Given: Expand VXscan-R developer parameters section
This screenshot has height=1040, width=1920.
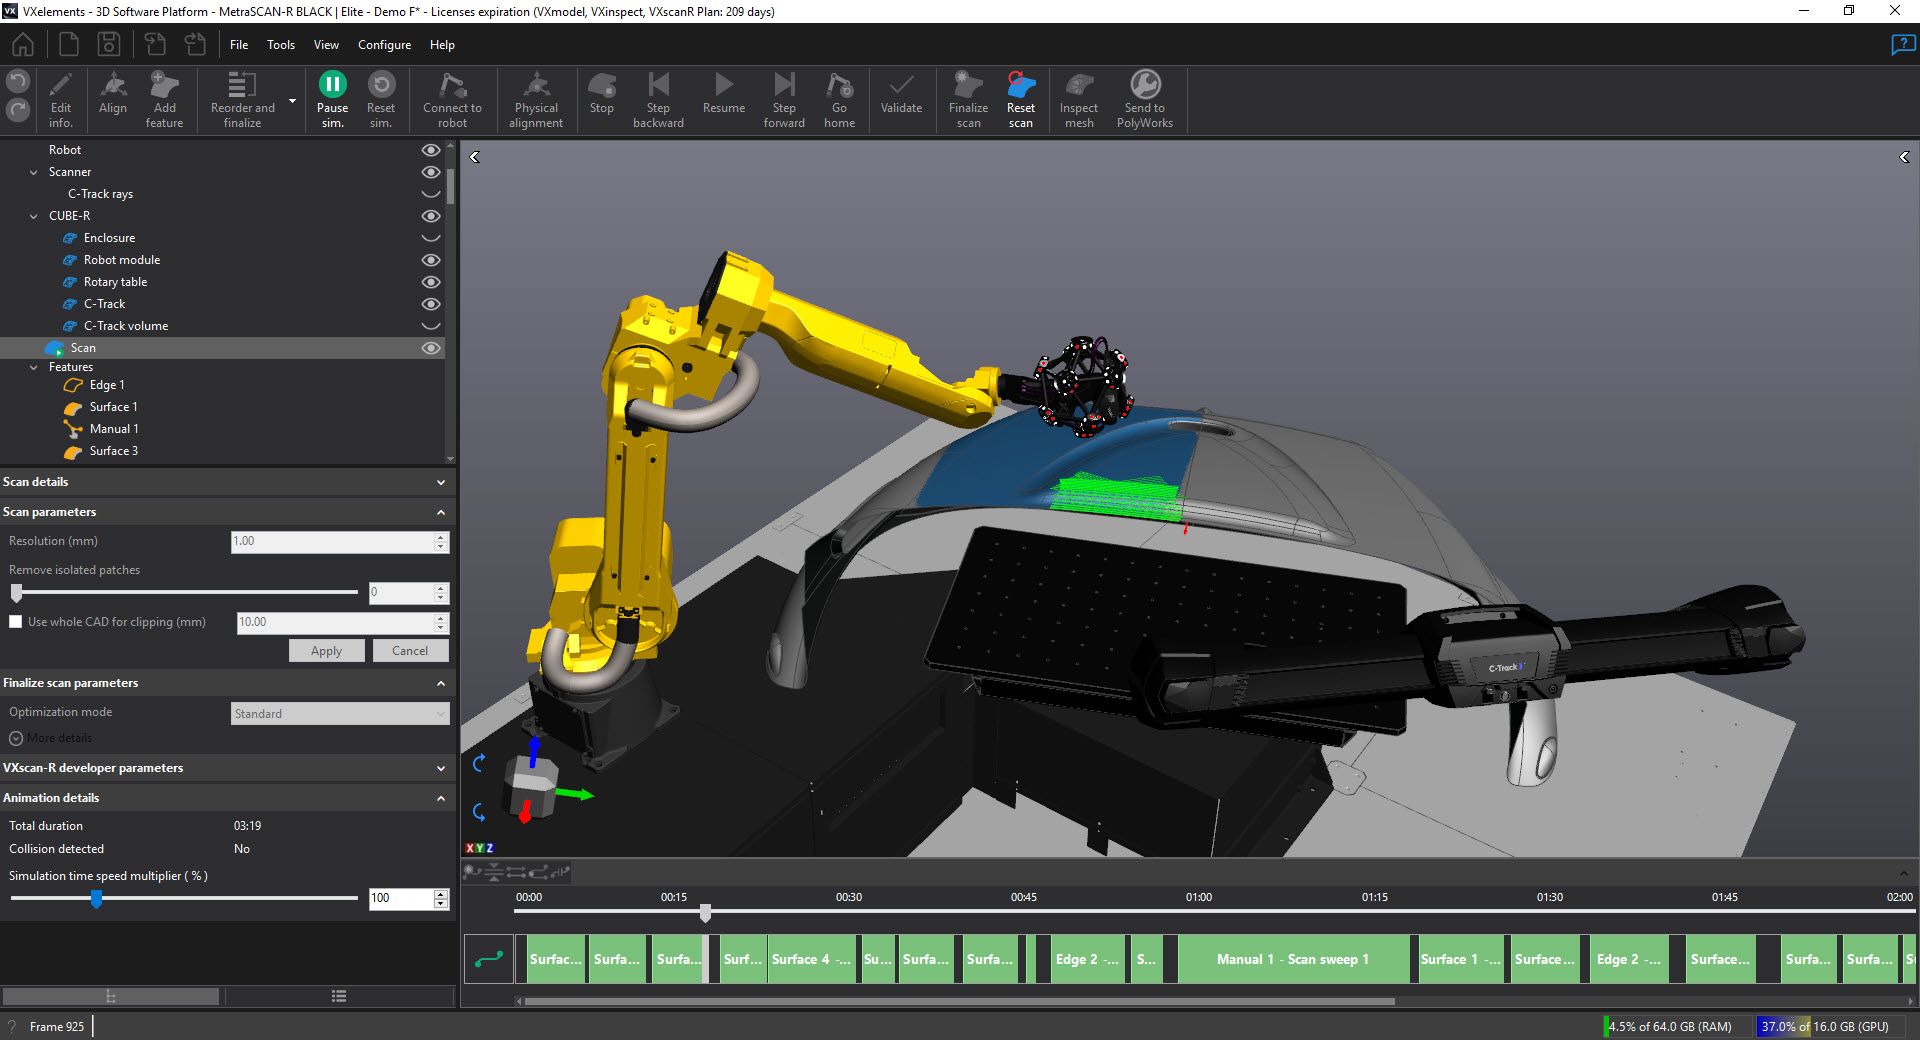Looking at the screenshot, I should 441,768.
